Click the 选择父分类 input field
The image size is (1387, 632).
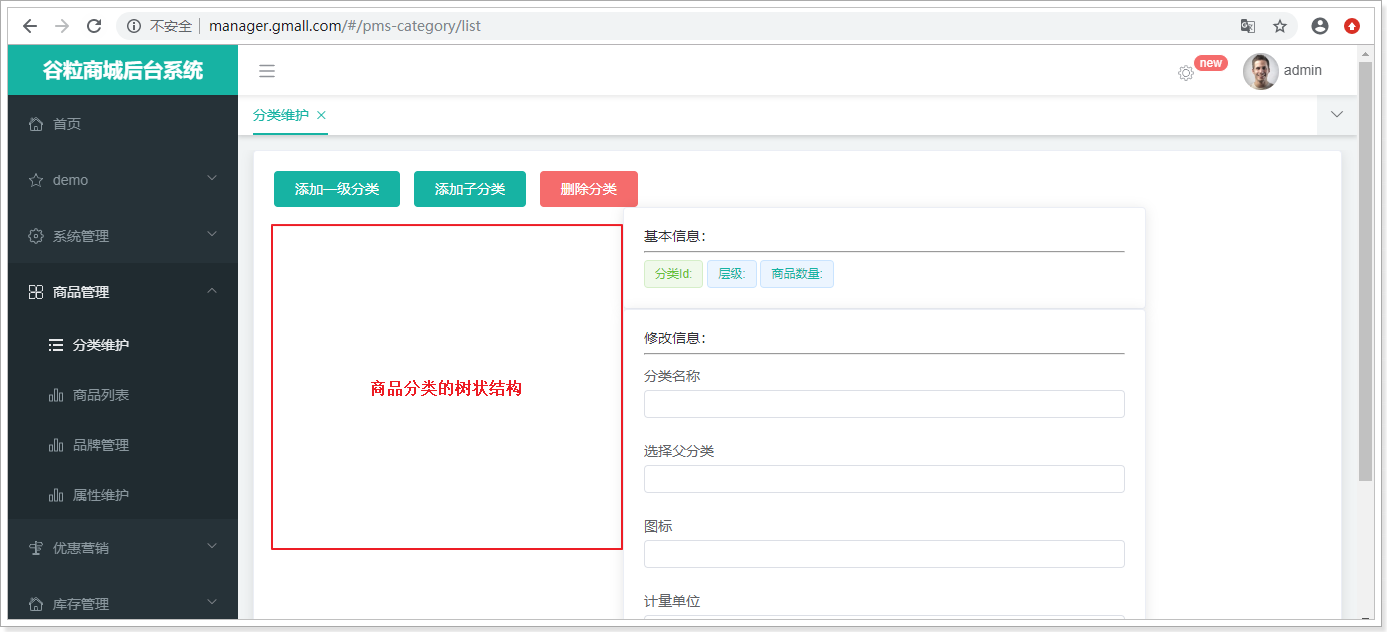(x=884, y=479)
